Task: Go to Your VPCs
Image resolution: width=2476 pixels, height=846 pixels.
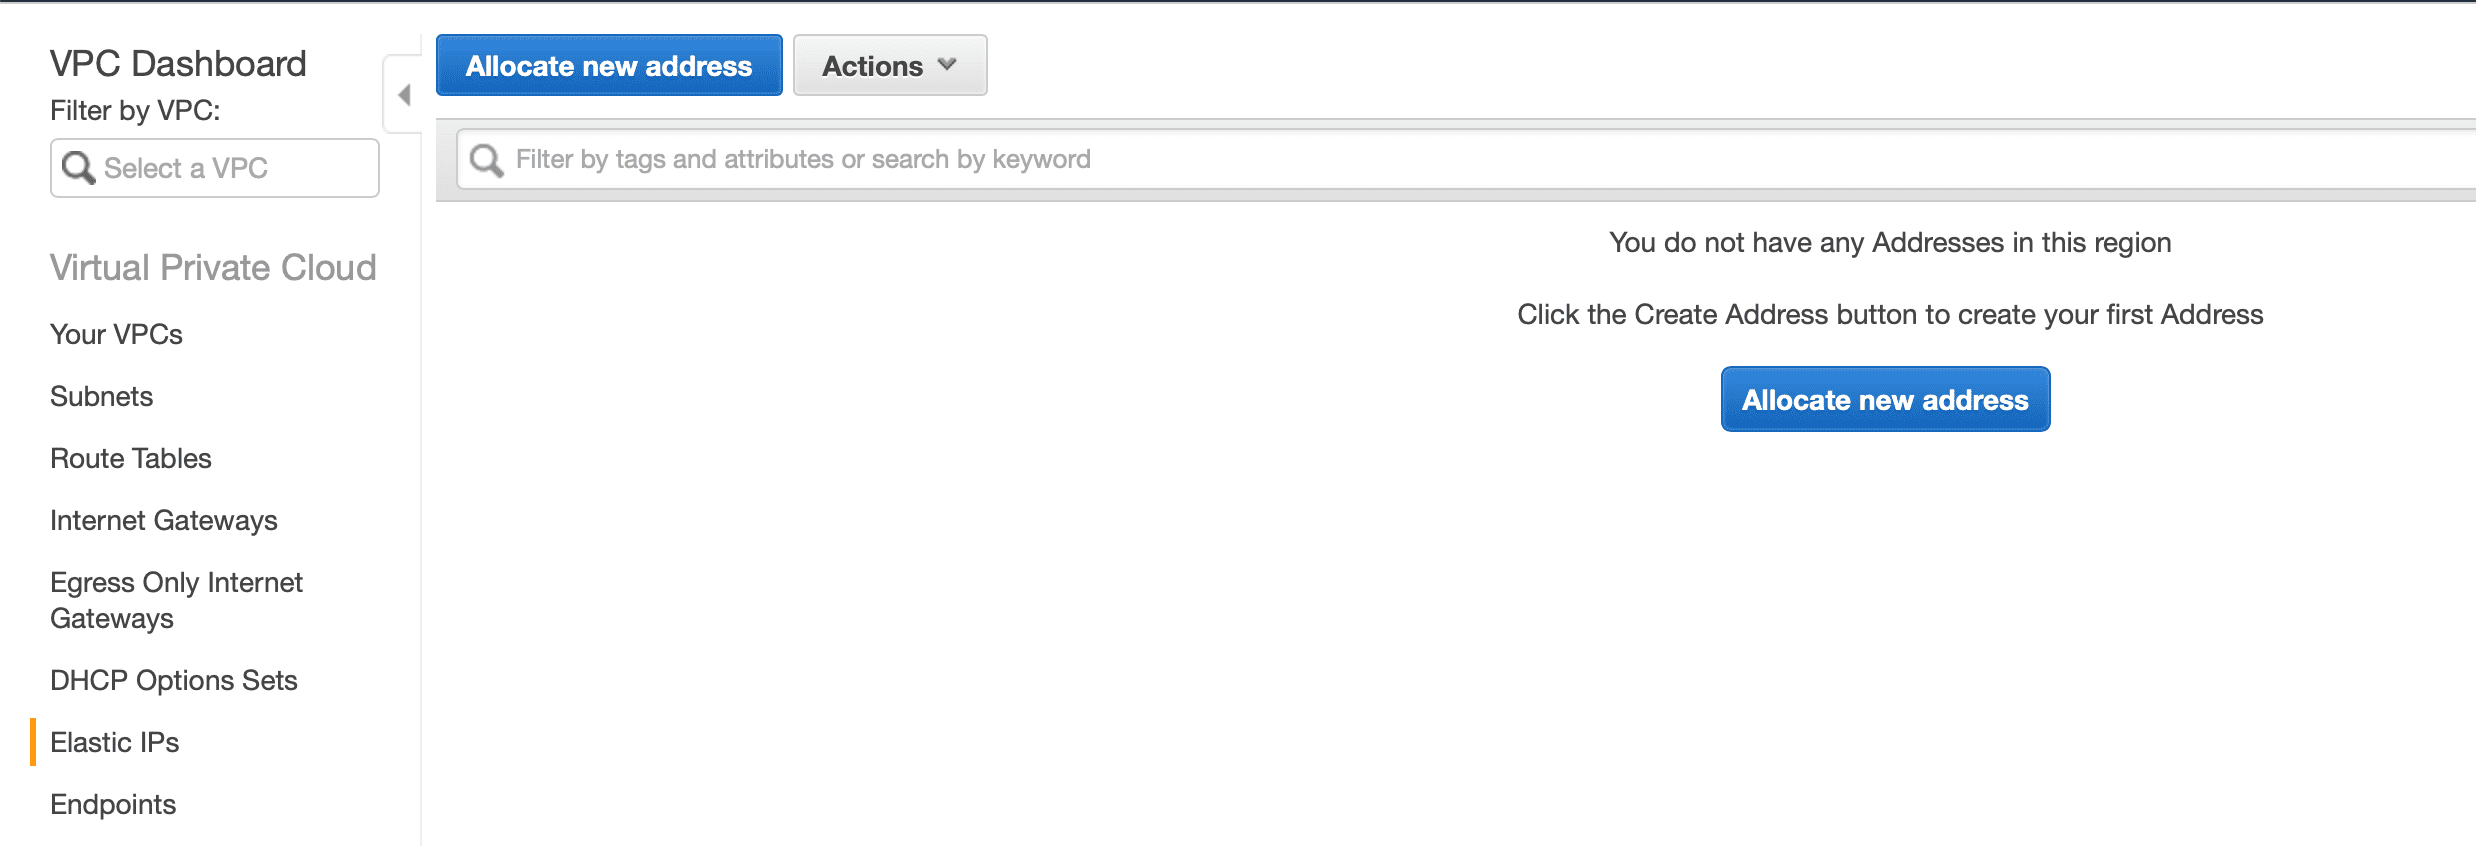Action: pos(116,334)
